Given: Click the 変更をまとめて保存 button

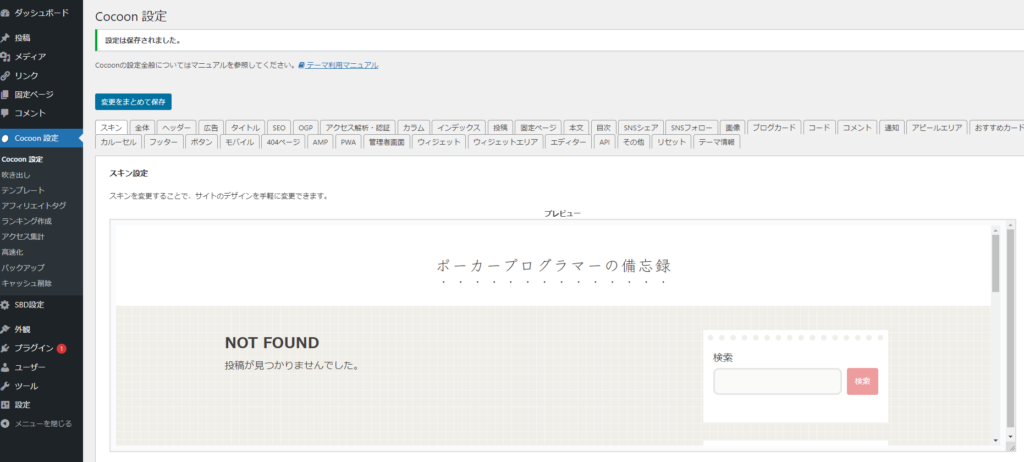Looking at the screenshot, I should click(133, 102).
